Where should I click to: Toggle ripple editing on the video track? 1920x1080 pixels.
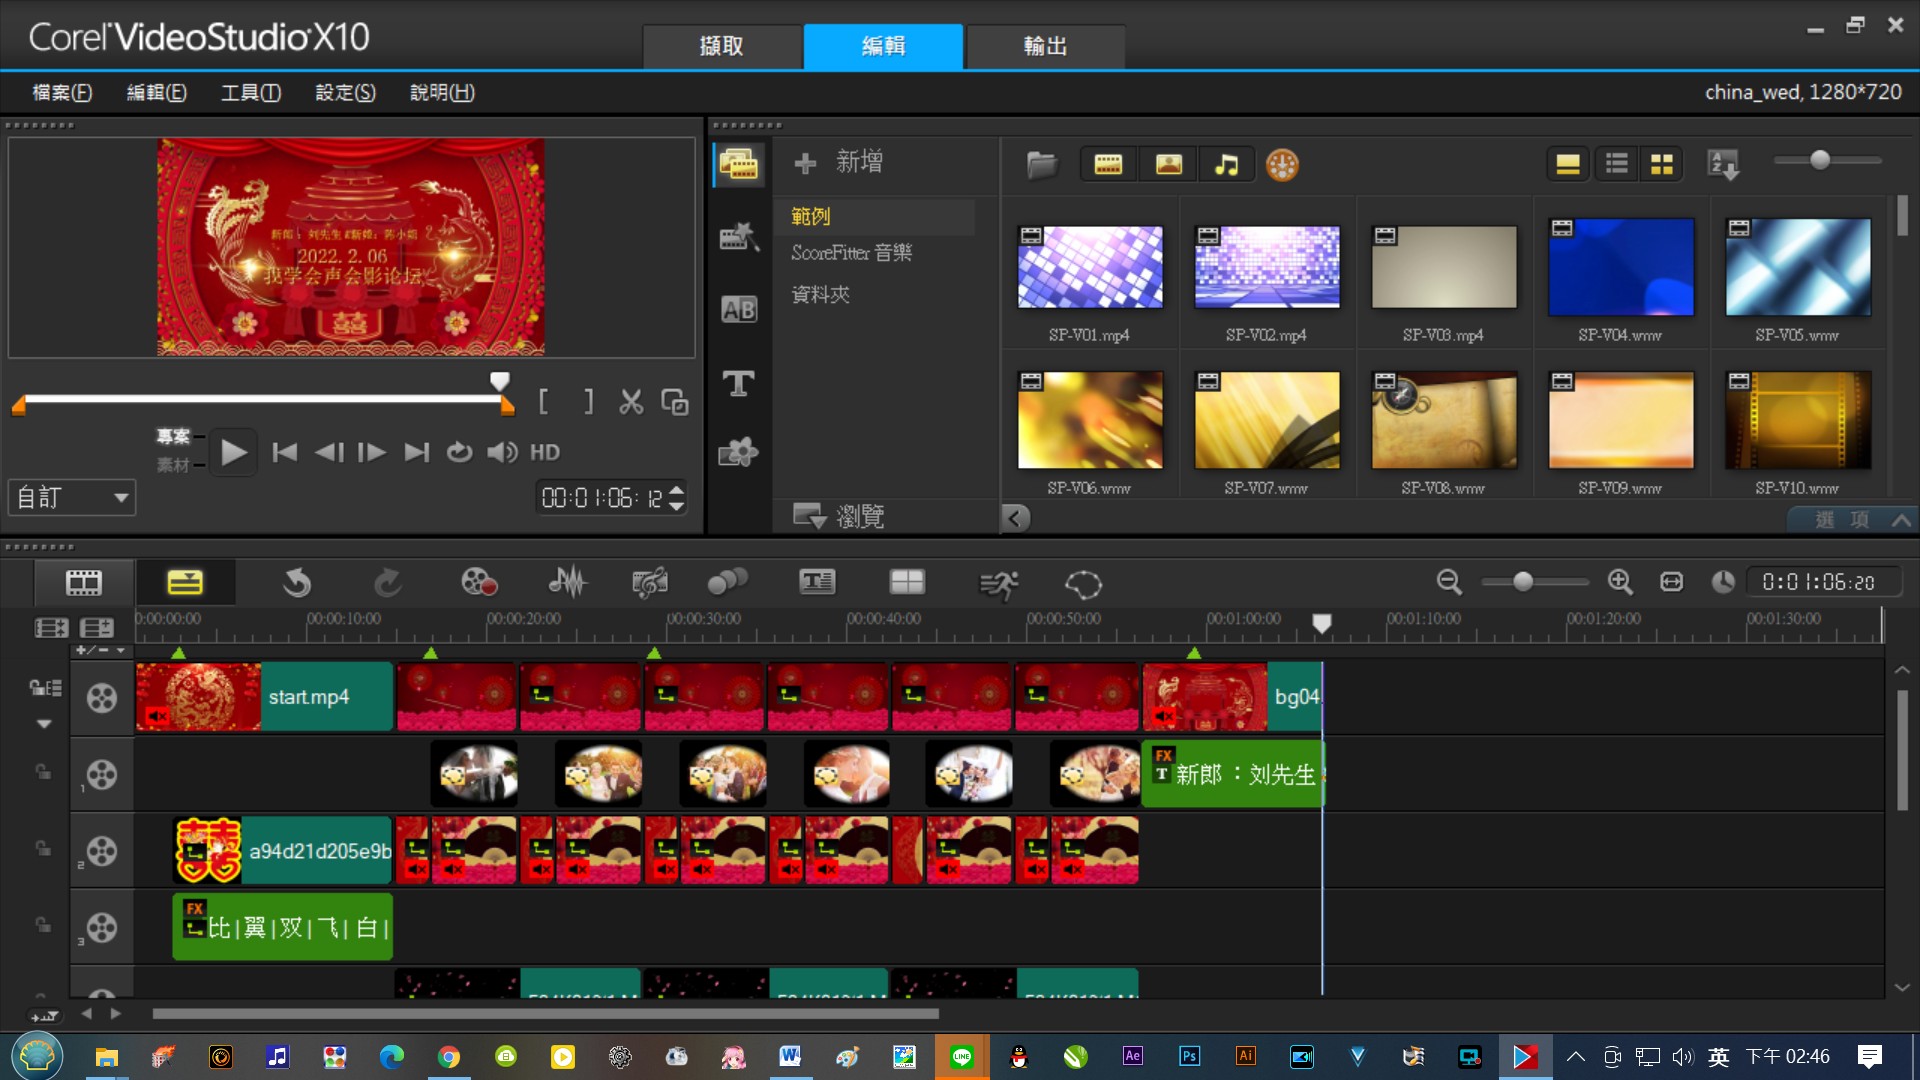click(x=44, y=687)
